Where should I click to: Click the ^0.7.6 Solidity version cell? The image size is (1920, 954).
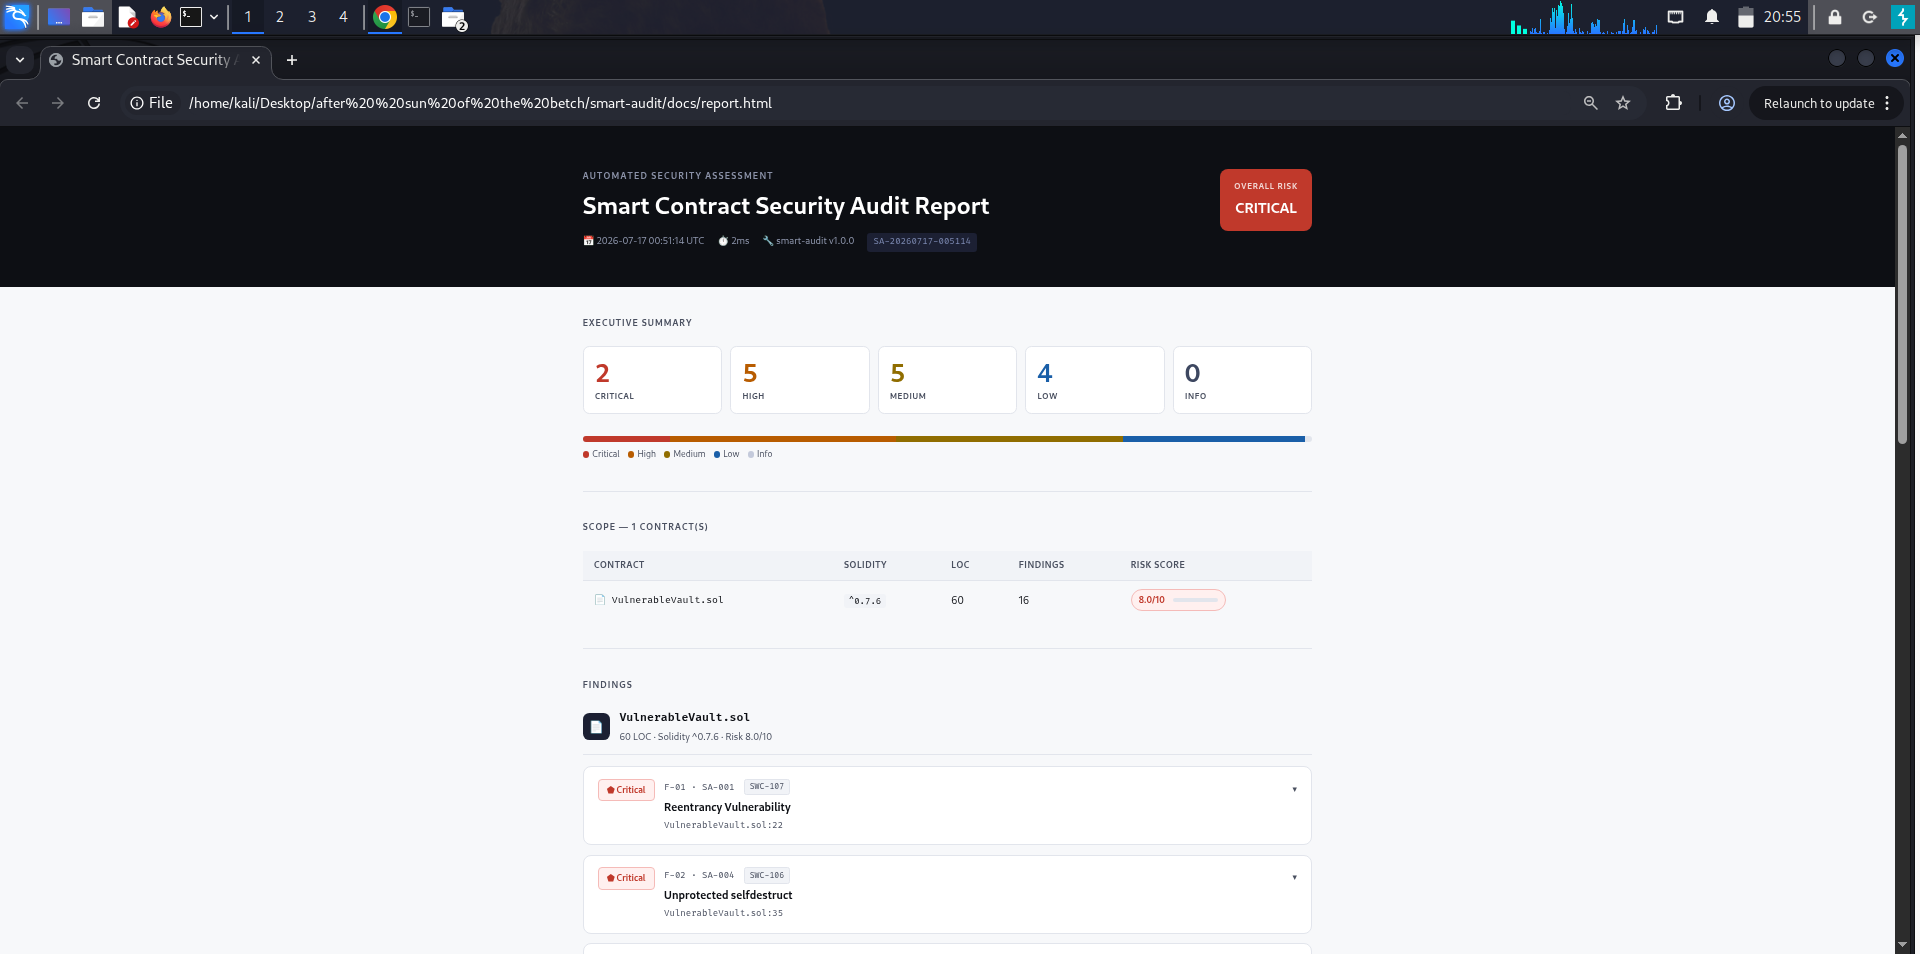[865, 601]
